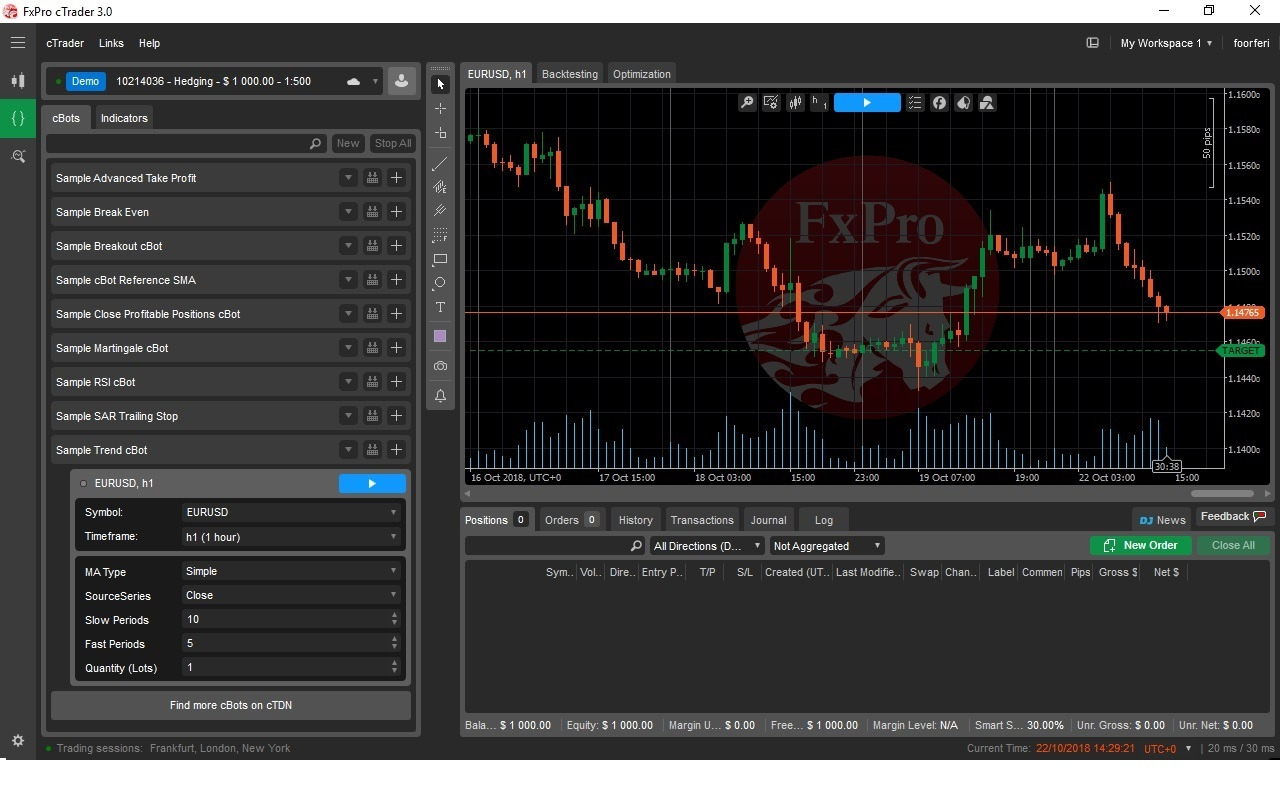
Task: Click the Facebook share icon on the chart
Action: 939,103
